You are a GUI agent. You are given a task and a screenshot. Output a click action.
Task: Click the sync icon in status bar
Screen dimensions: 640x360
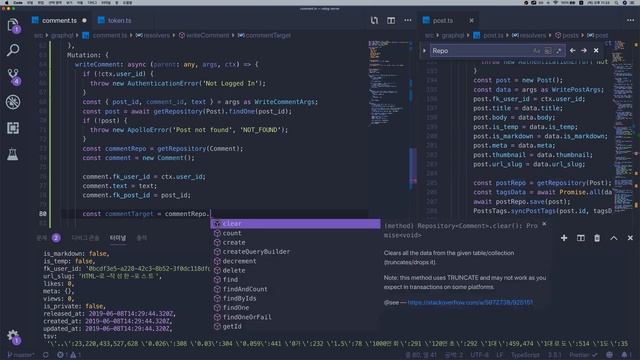pyautogui.click(x=46, y=355)
